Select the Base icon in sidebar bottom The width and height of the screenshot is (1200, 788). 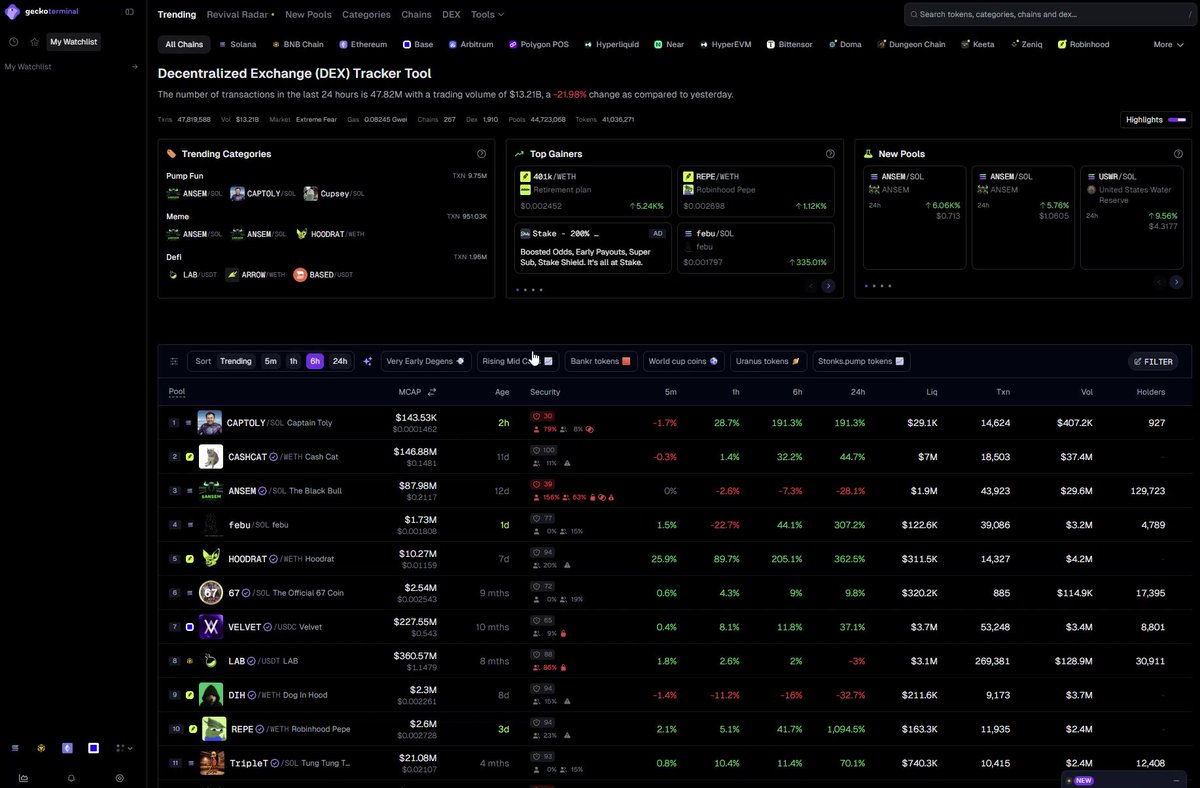pyautogui.click(x=93, y=748)
